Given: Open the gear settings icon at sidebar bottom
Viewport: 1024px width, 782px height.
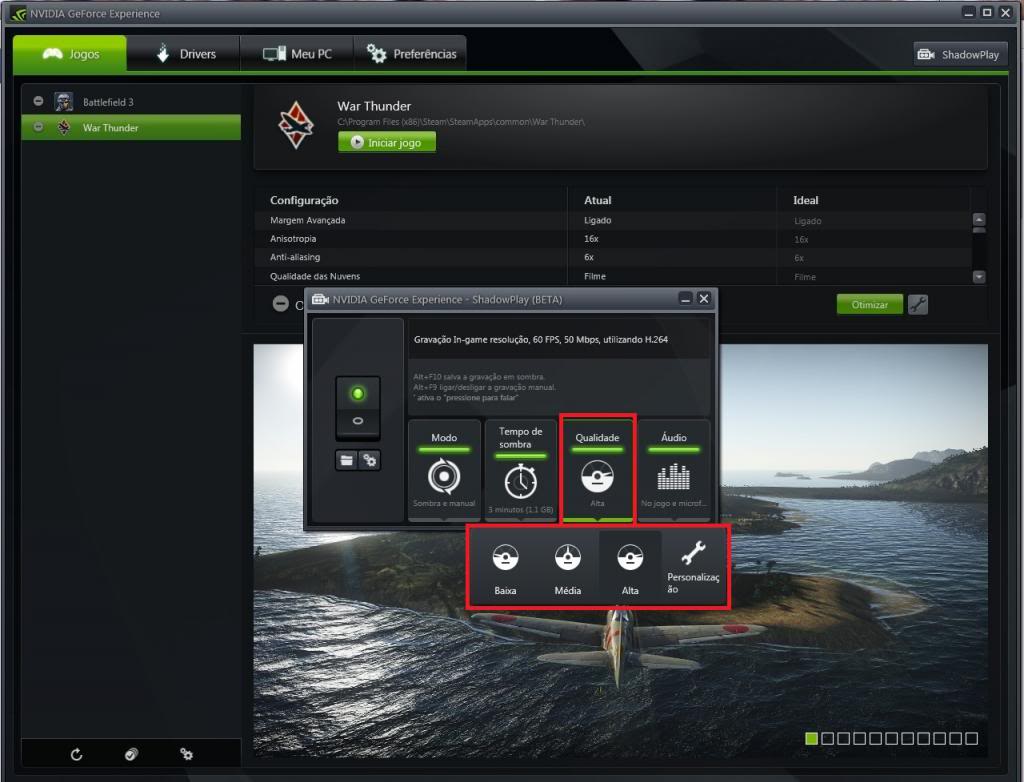Looking at the screenshot, I should [x=186, y=755].
